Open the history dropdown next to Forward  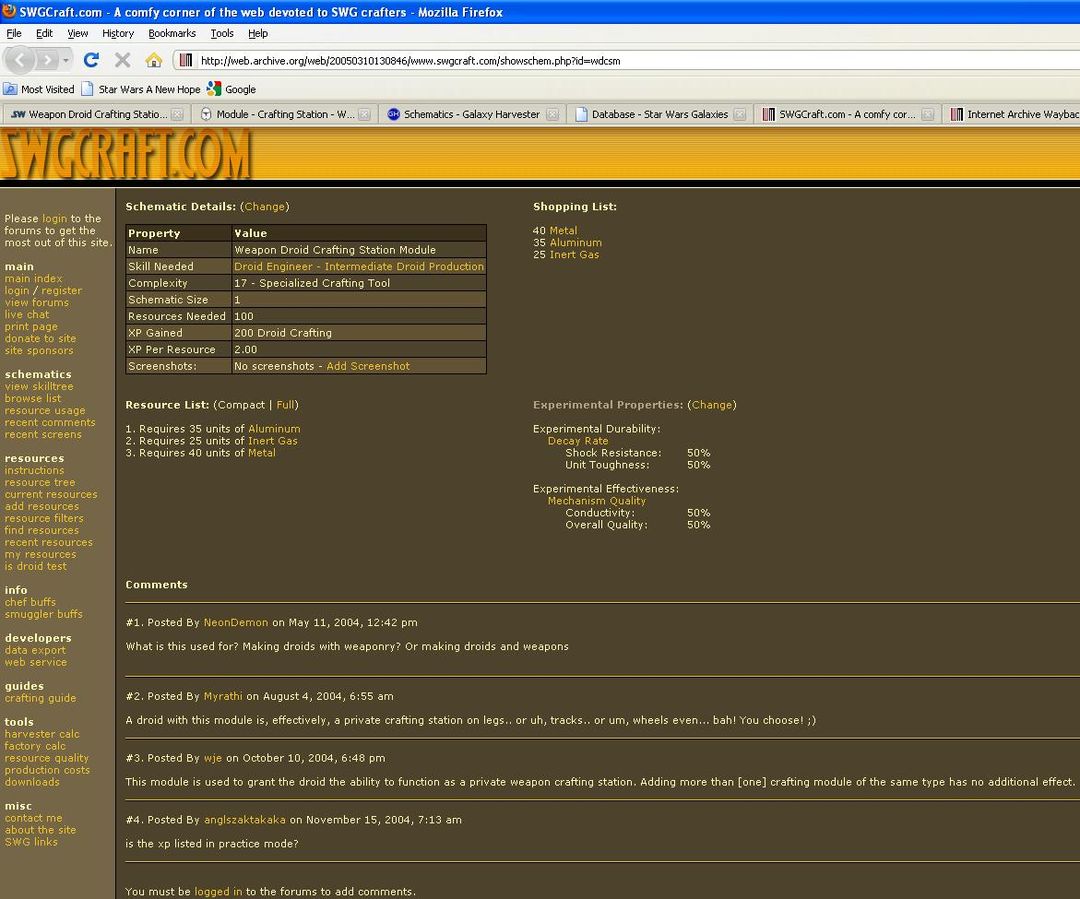pos(66,60)
